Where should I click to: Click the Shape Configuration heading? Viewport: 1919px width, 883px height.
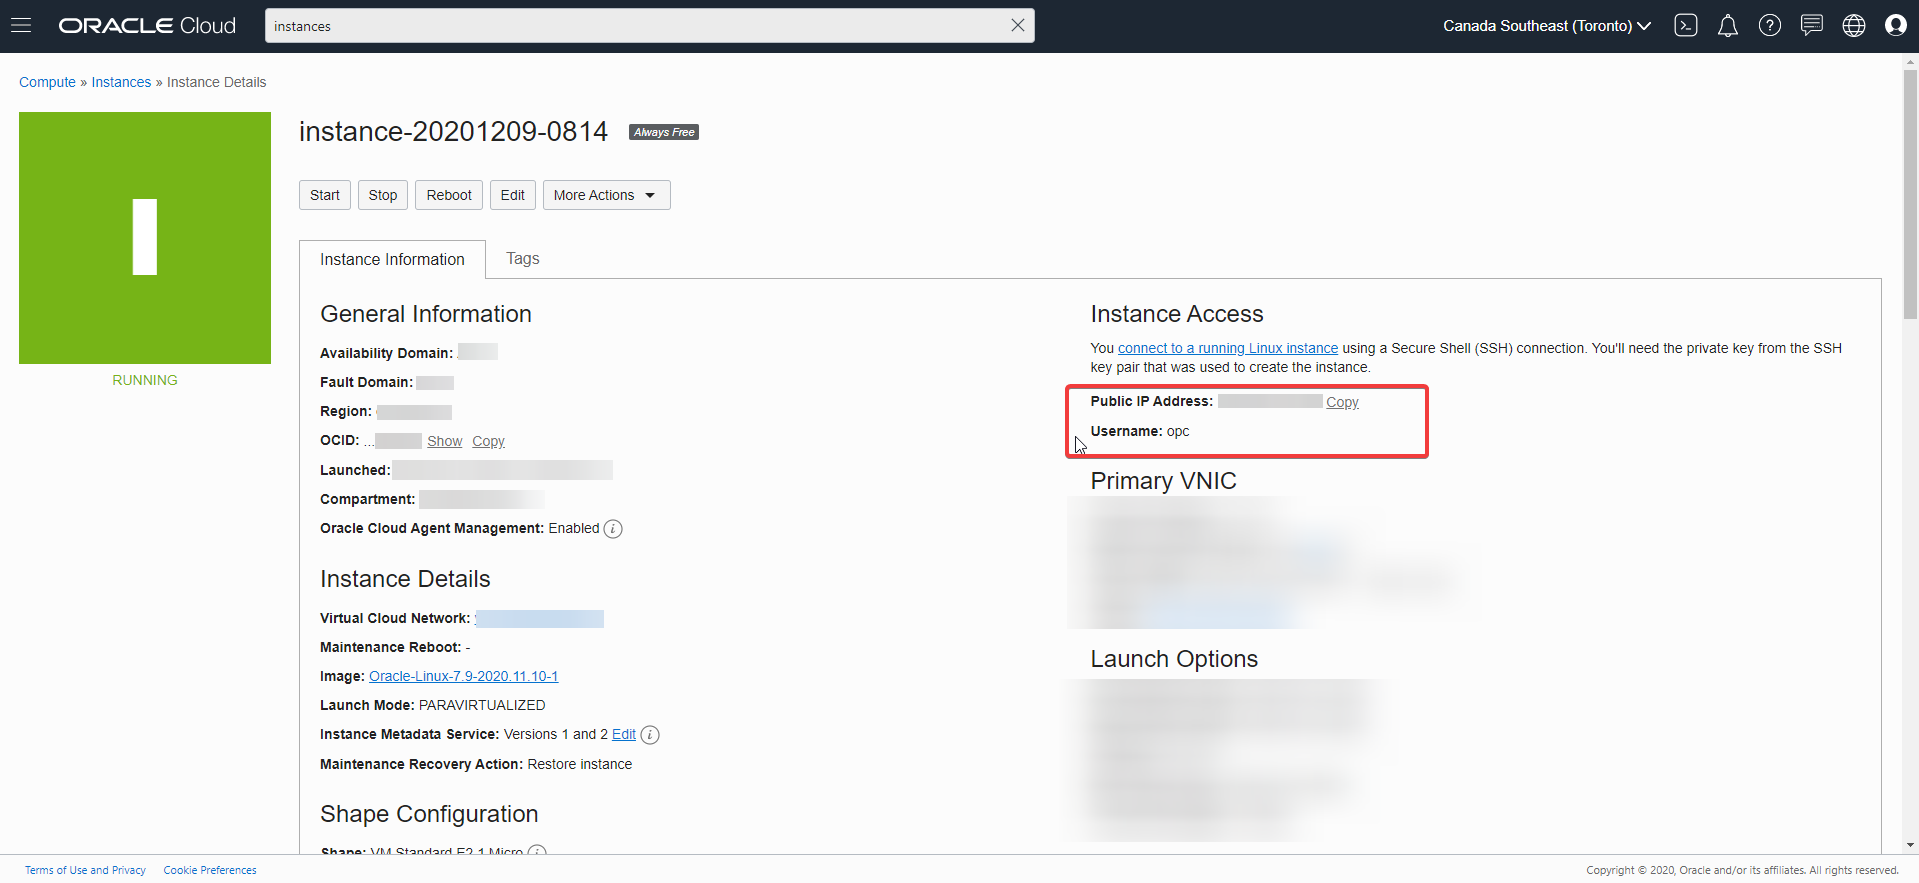[x=429, y=814]
